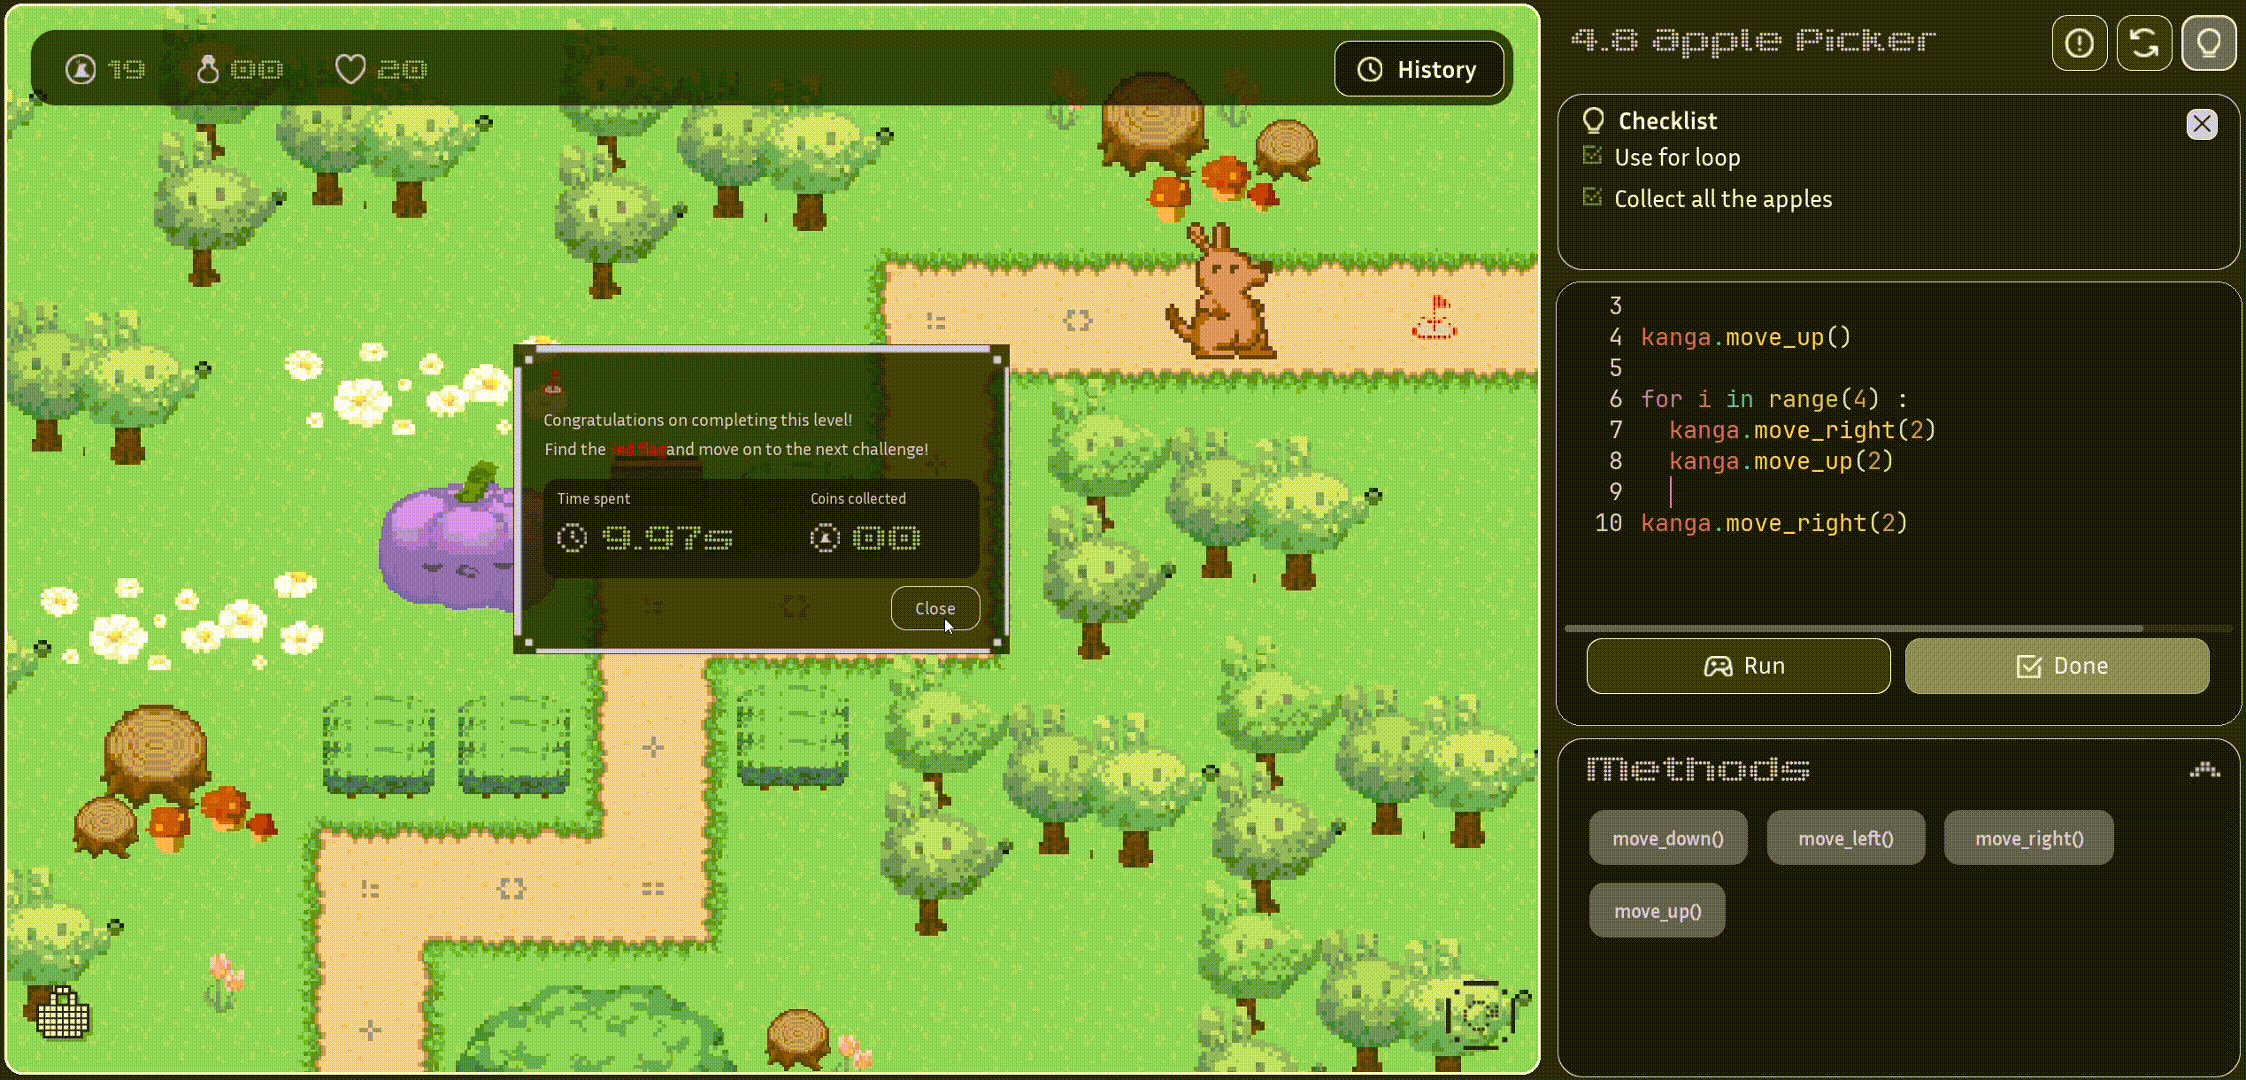Place cursor on code line 9
2246x1080 pixels.
pos(1900,492)
